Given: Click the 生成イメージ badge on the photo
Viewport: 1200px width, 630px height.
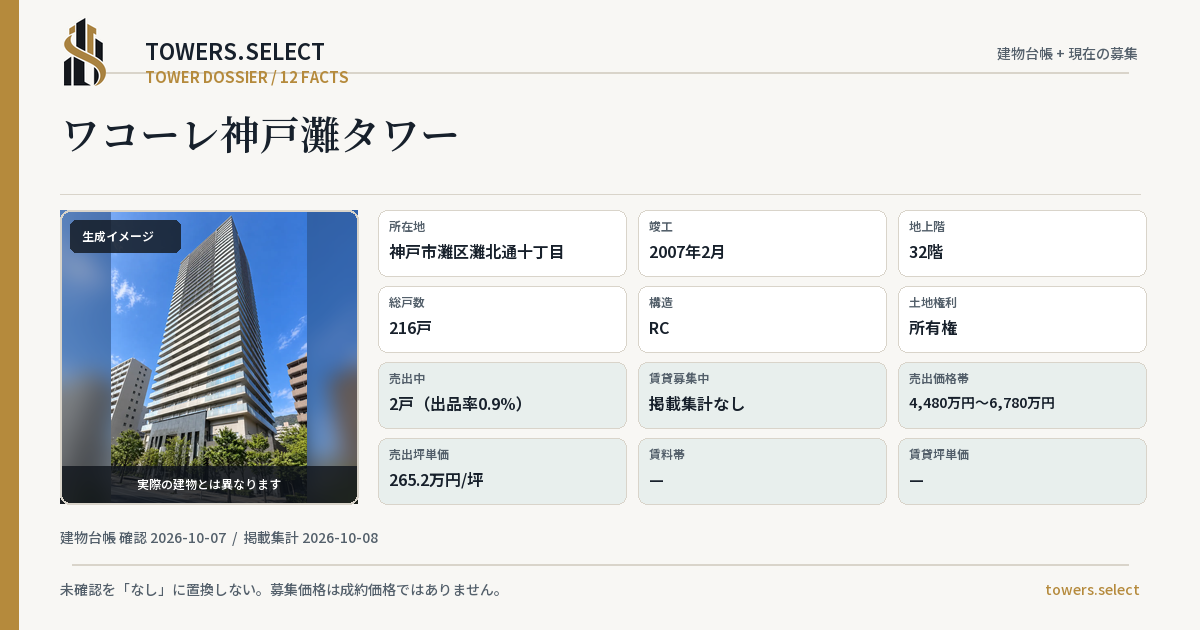Looking at the screenshot, I should tap(125, 237).
